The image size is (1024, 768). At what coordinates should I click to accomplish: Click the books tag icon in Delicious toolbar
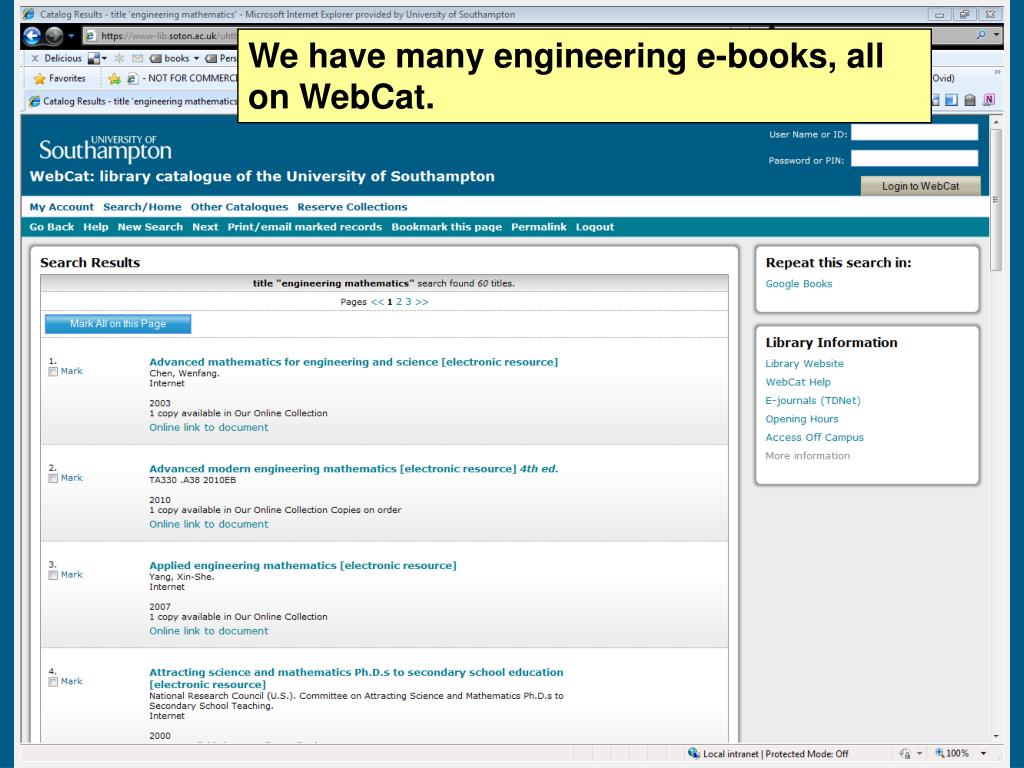click(155, 58)
